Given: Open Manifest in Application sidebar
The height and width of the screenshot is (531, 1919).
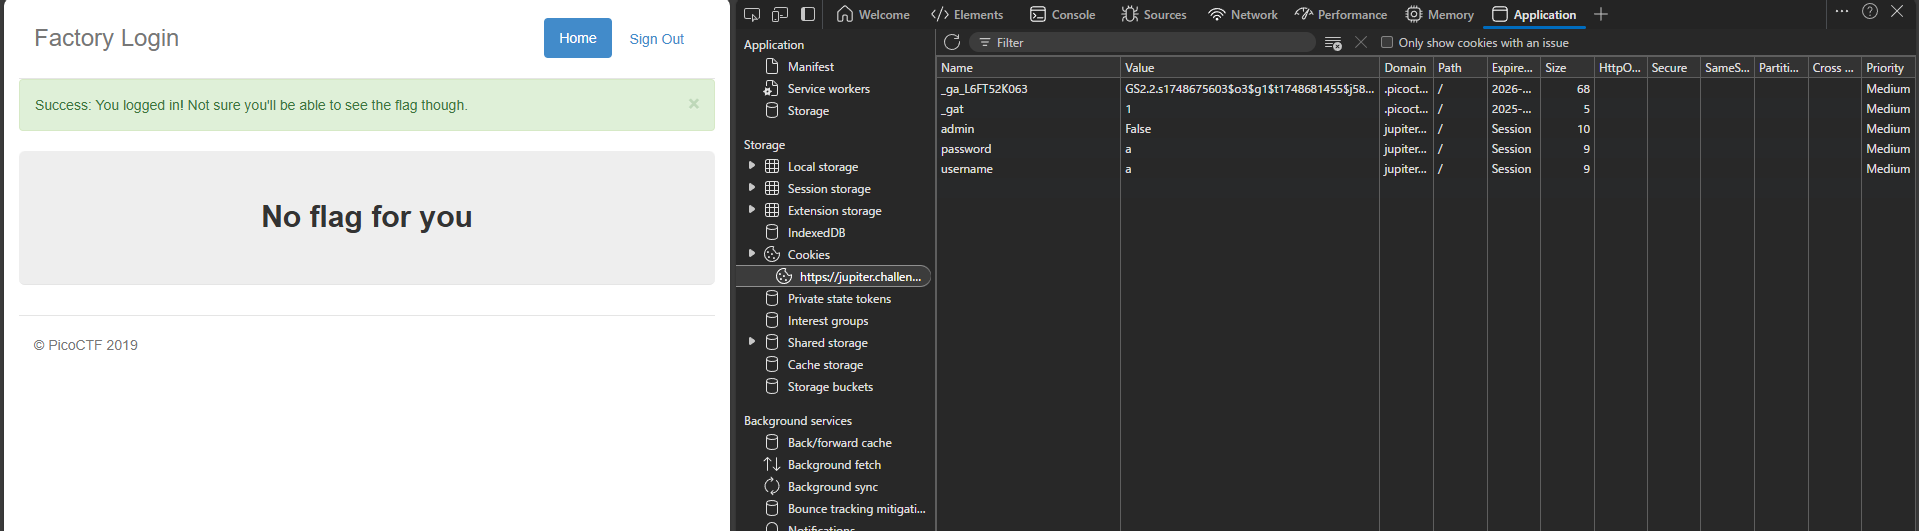Looking at the screenshot, I should click(811, 67).
